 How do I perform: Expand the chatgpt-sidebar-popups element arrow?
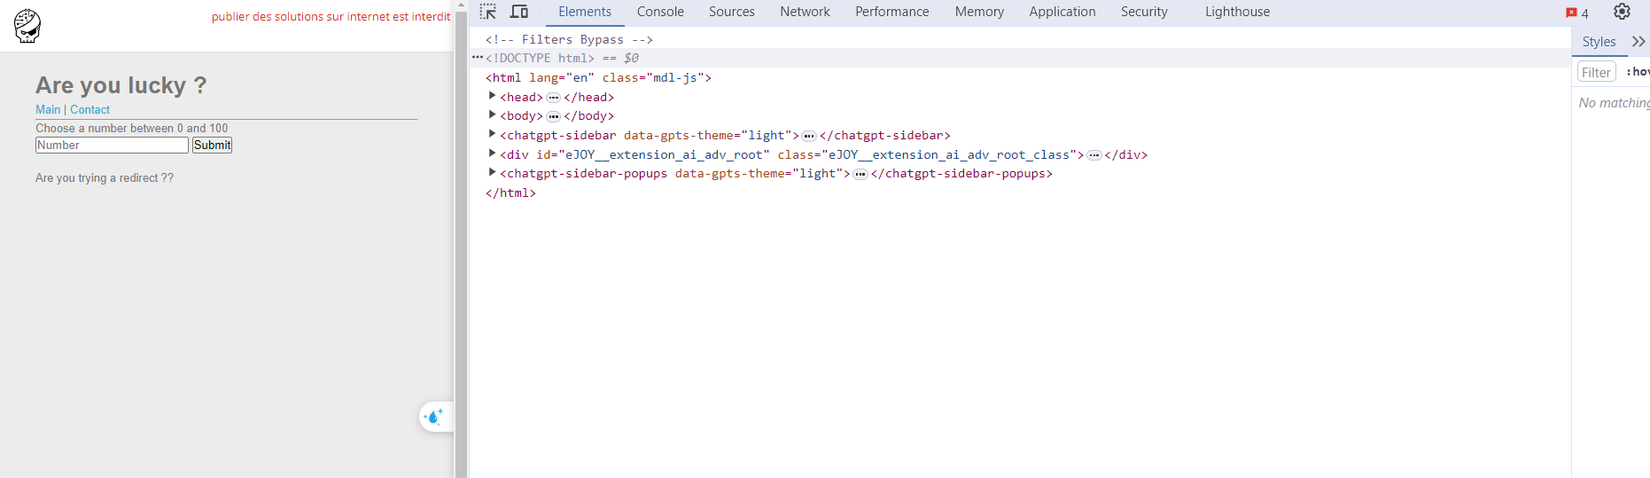[x=492, y=173]
